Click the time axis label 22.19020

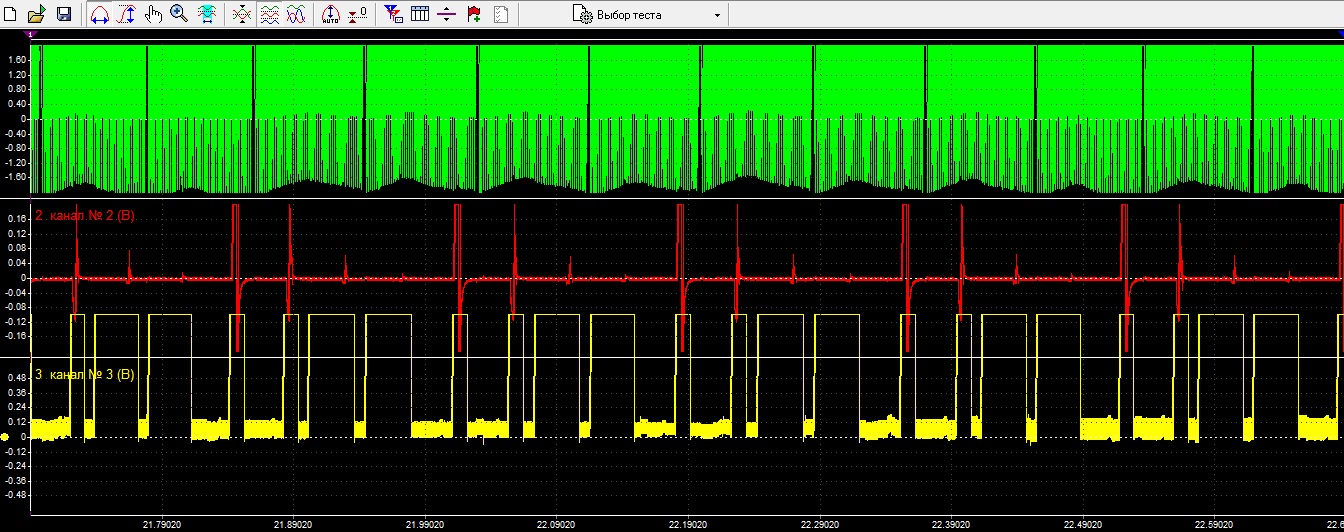(688, 523)
